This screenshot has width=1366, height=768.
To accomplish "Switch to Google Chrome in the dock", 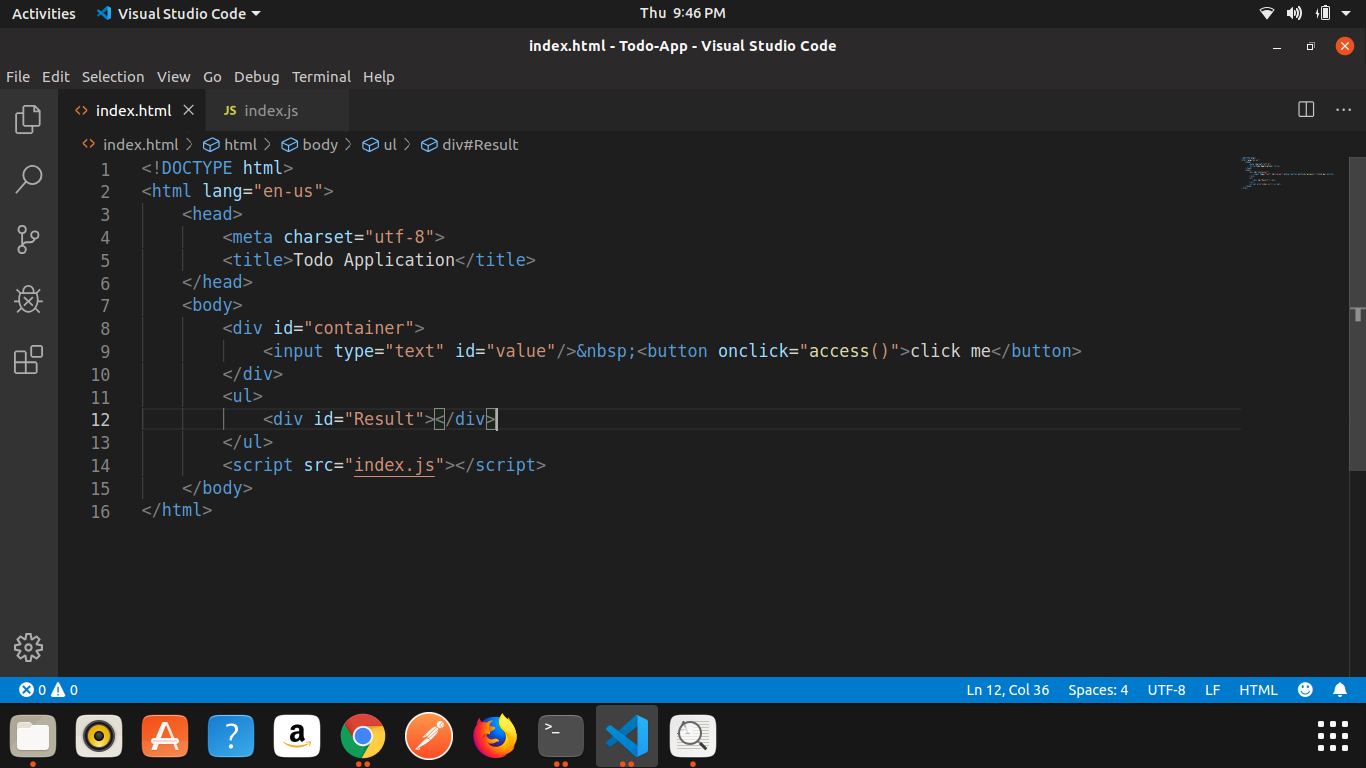I will pyautogui.click(x=363, y=737).
